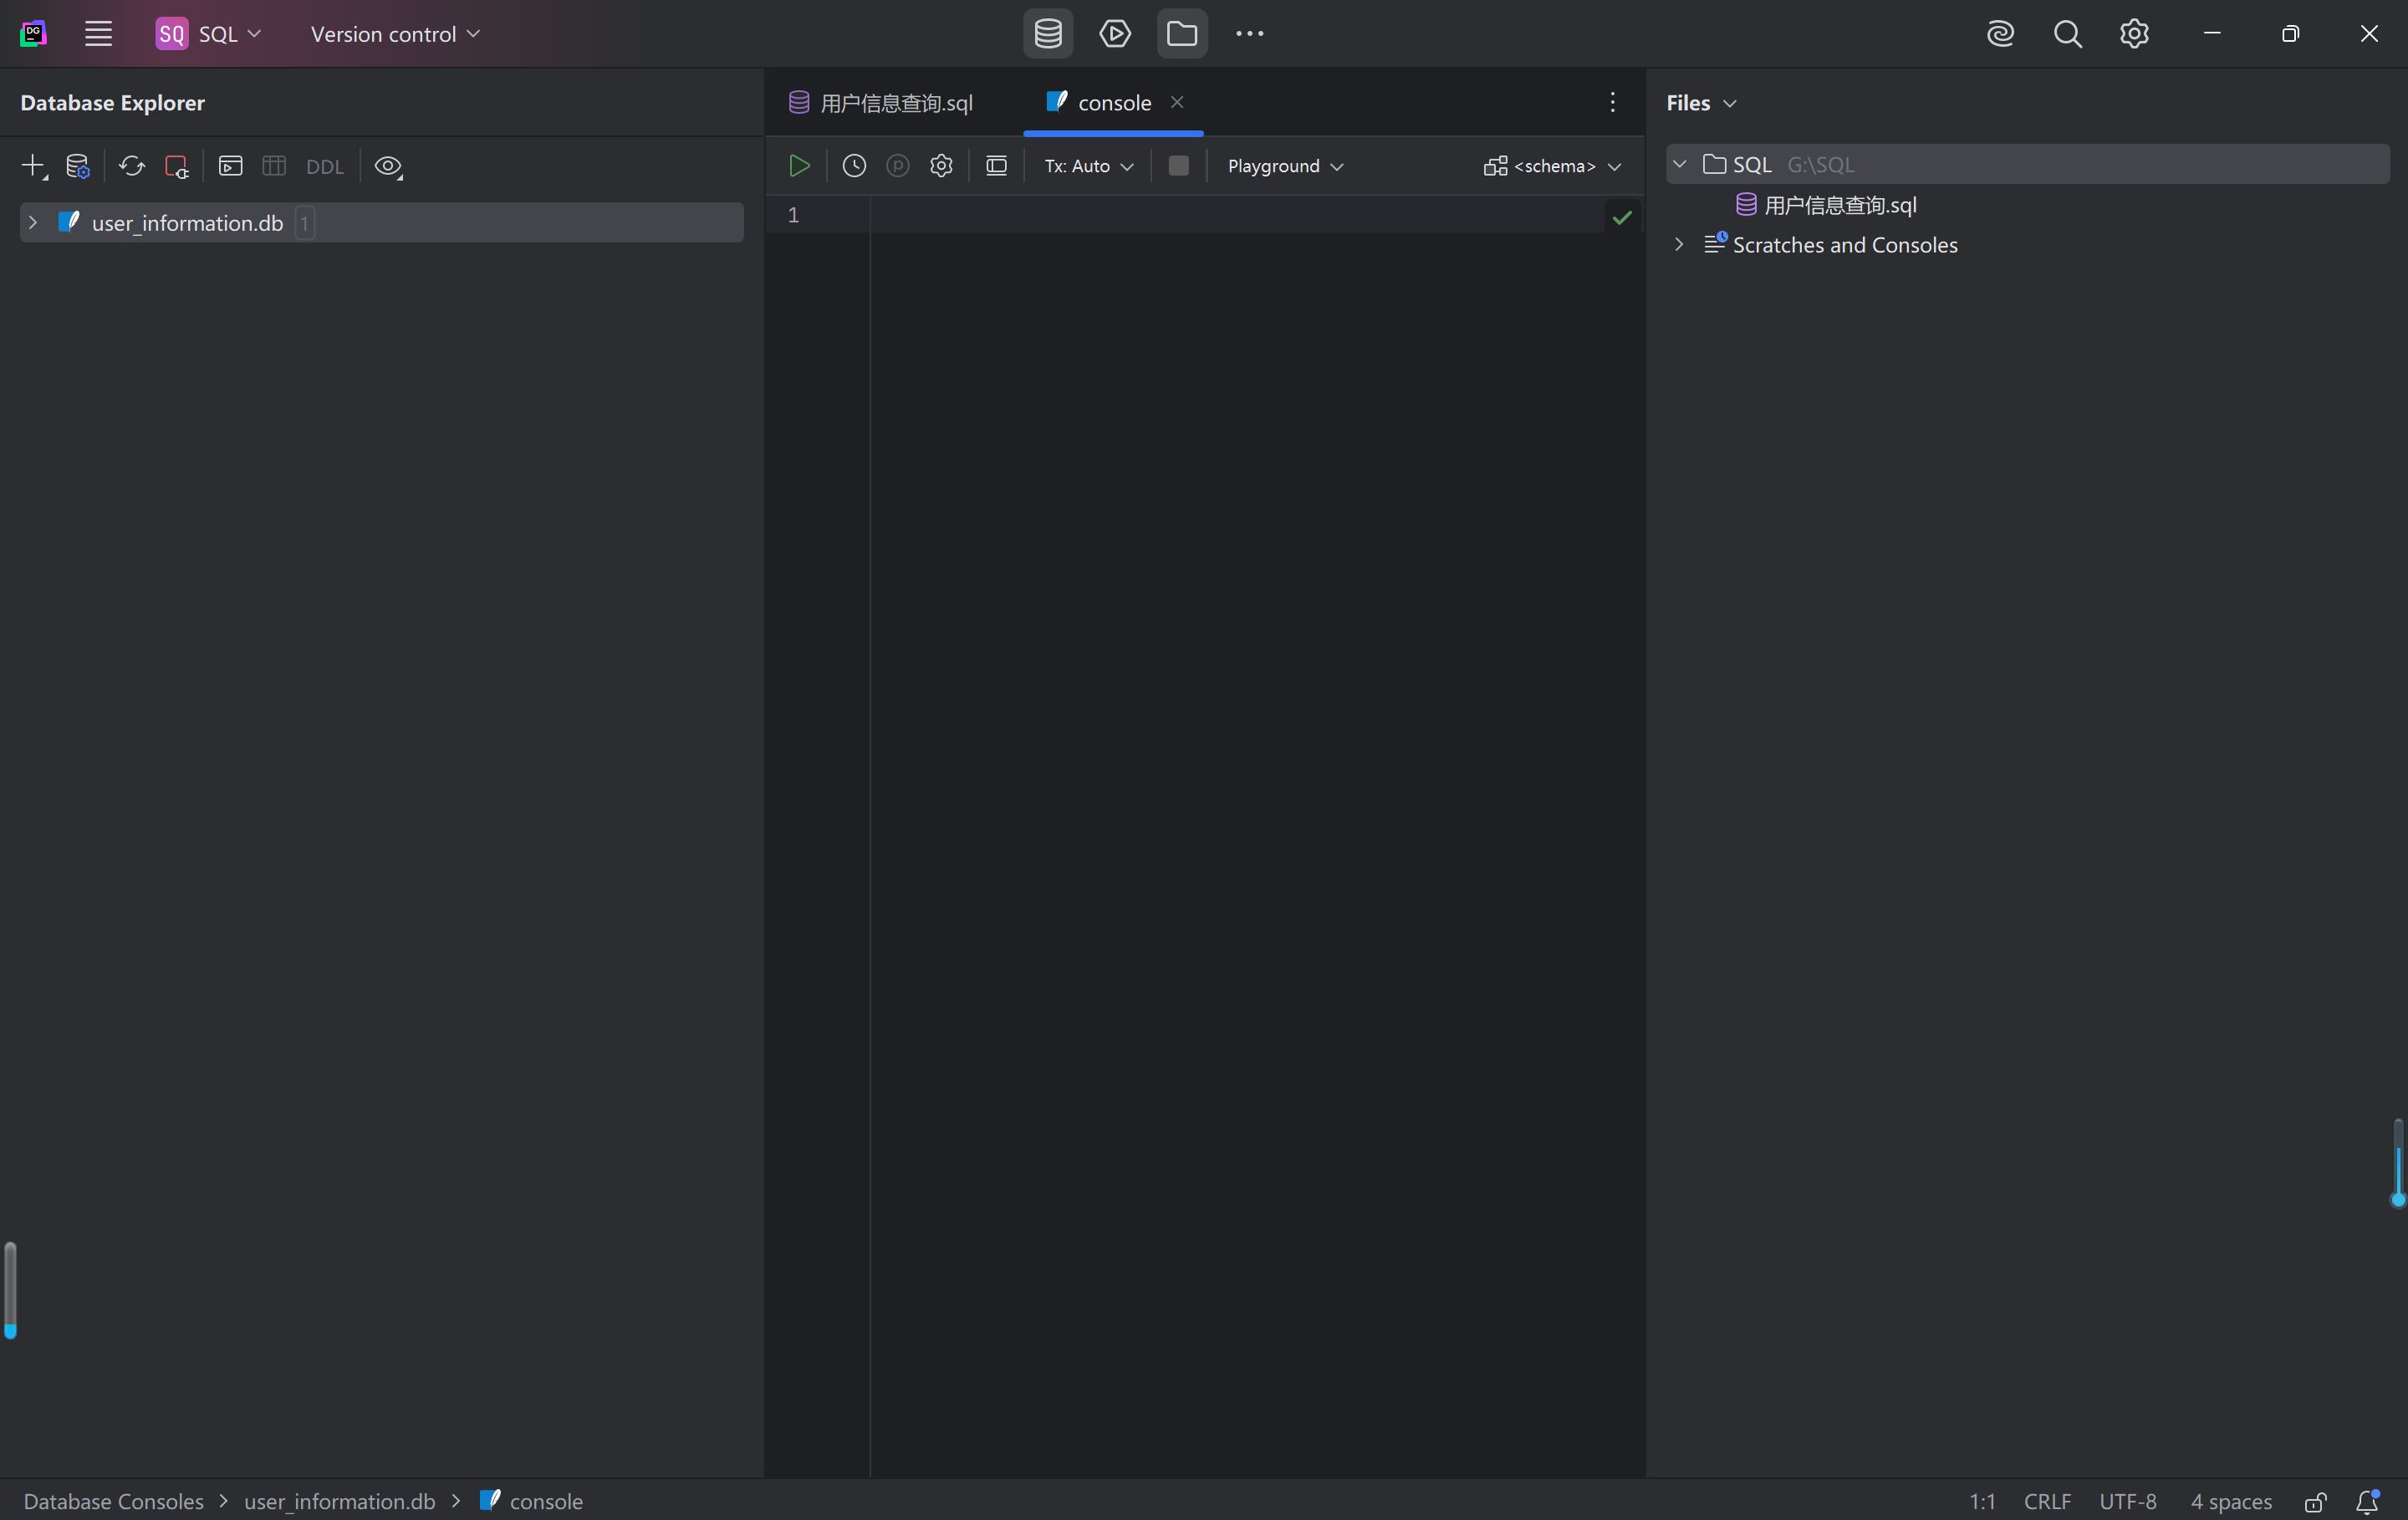
Task: Click the AI Assistant spiral icon
Action: tap(2000, 34)
